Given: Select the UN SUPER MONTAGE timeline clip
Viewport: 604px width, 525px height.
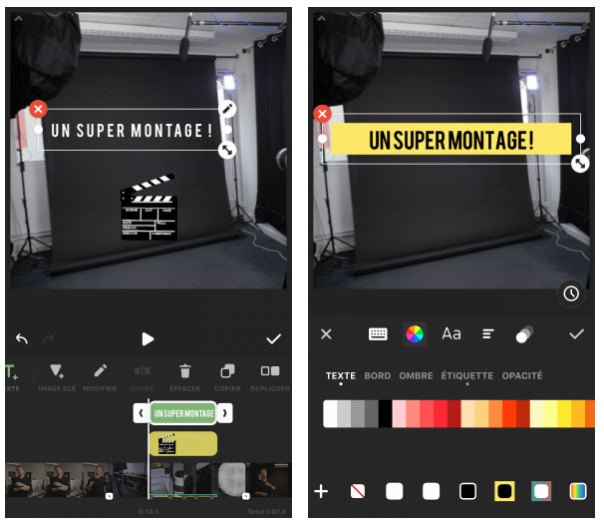Looking at the screenshot, I should coord(183,413).
